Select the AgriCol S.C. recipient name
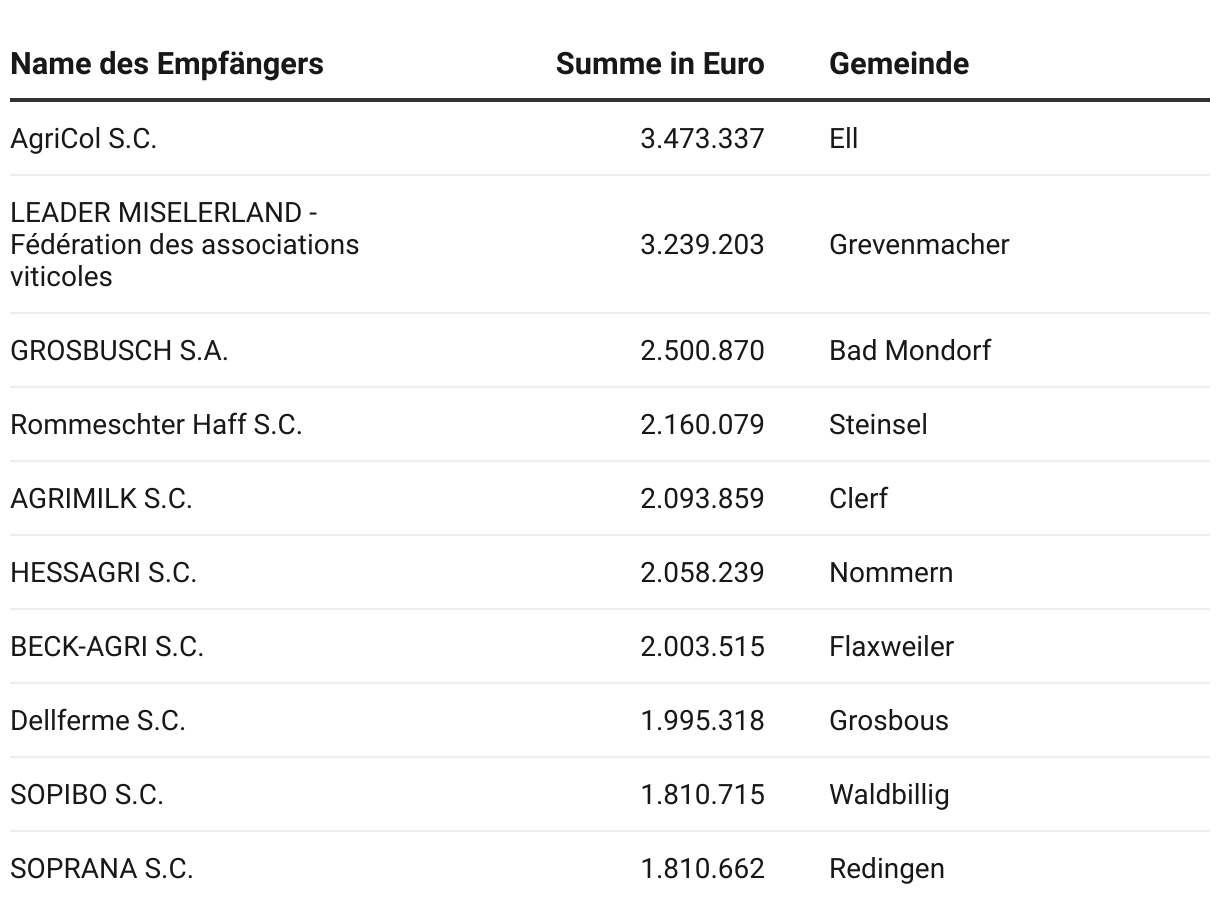The width and height of the screenshot is (1220, 914). [x=84, y=139]
